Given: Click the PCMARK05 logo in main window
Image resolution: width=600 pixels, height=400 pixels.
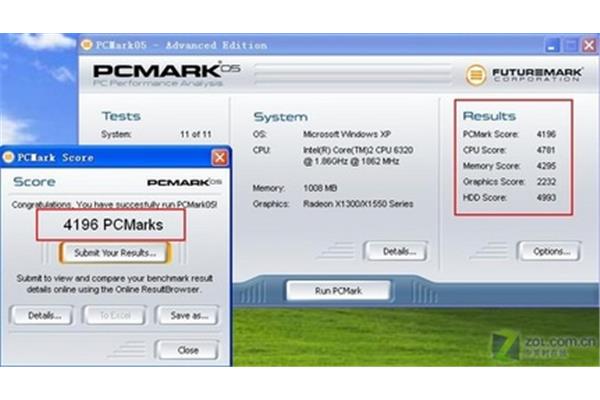Looking at the screenshot, I should click(x=166, y=73).
